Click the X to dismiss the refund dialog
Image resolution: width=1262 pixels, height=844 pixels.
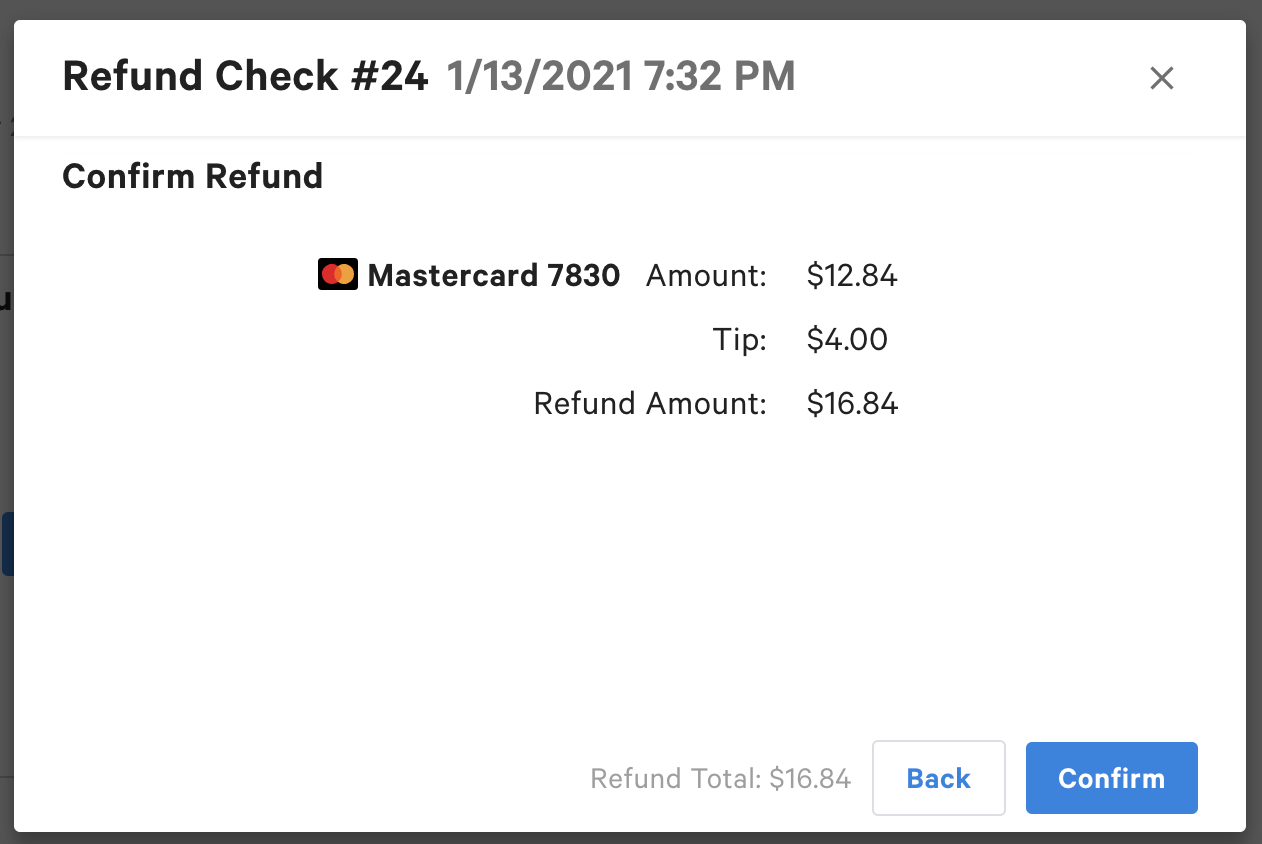(x=1161, y=78)
